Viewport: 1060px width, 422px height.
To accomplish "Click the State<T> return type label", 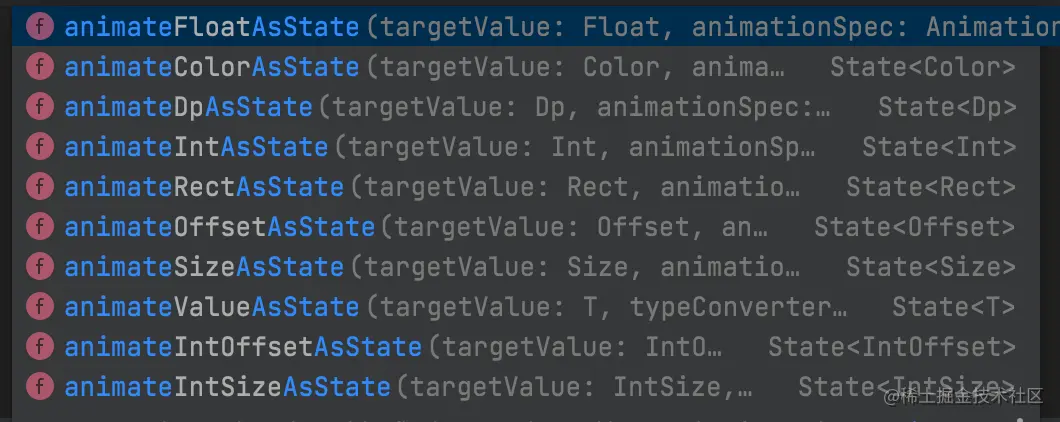I will click(x=954, y=307).
